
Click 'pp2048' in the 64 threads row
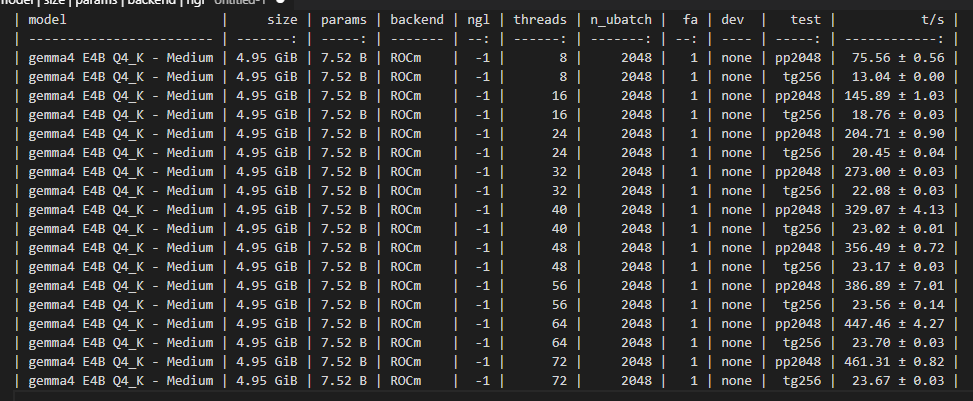798,323
